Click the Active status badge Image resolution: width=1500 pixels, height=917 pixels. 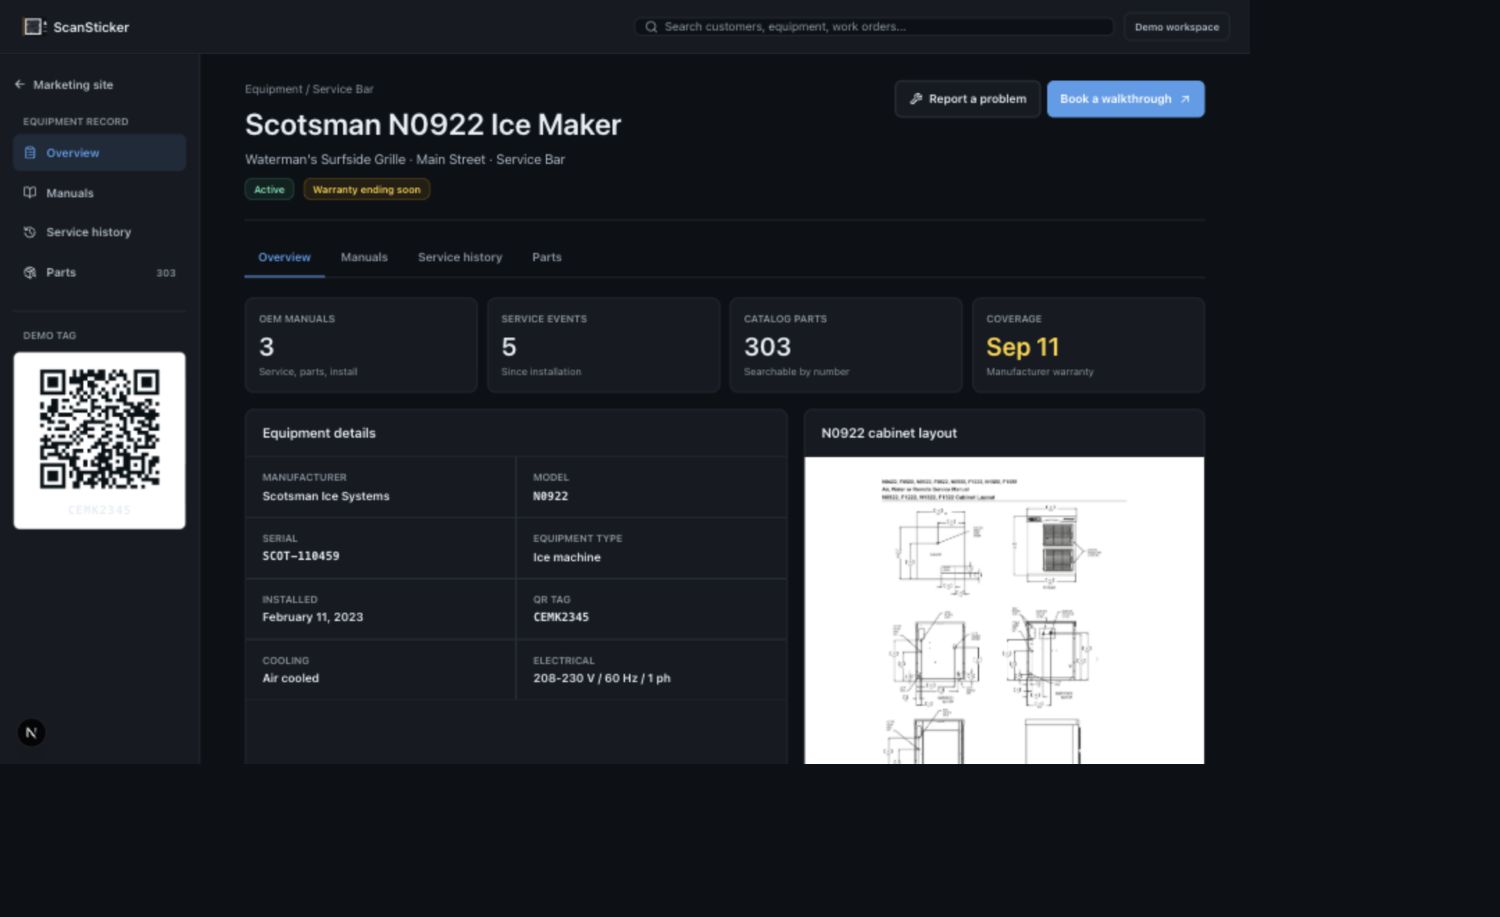pos(269,189)
